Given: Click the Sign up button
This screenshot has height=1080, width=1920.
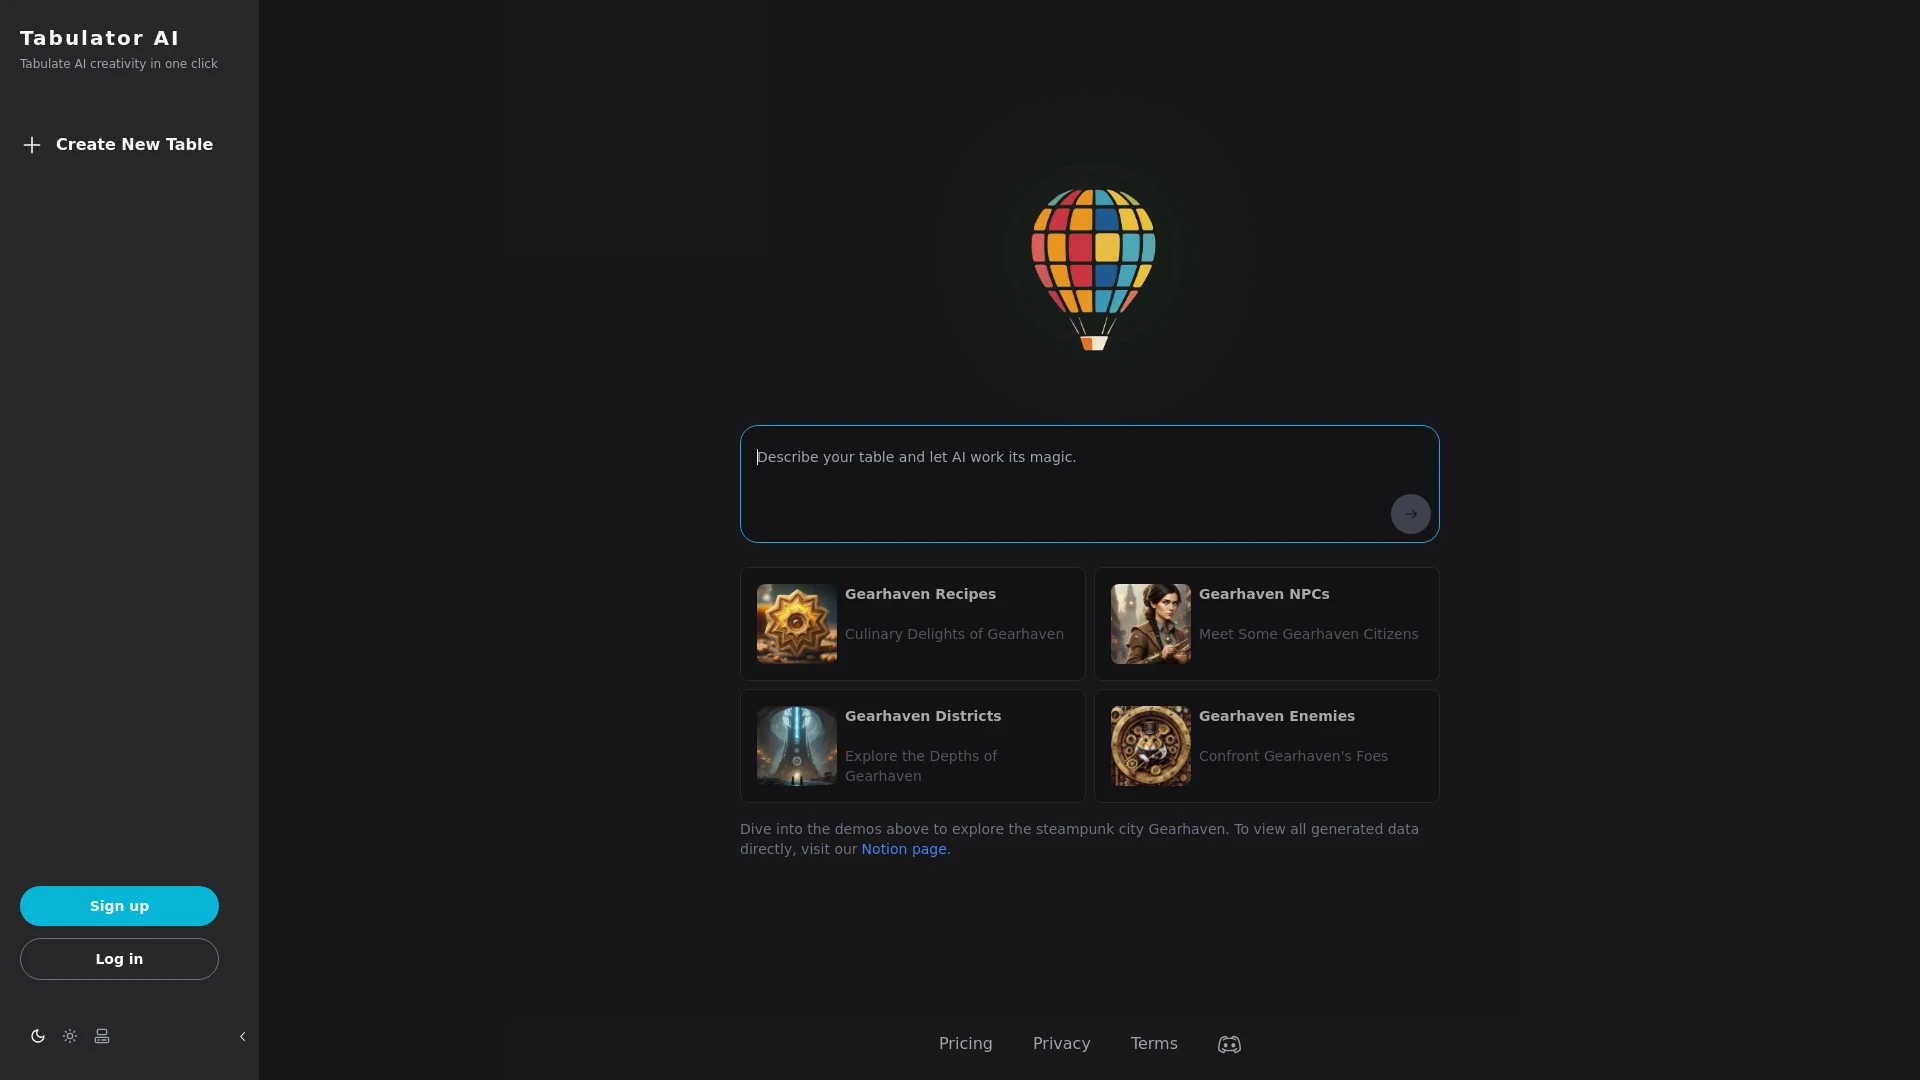Looking at the screenshot, I should (x=119, y=905).
